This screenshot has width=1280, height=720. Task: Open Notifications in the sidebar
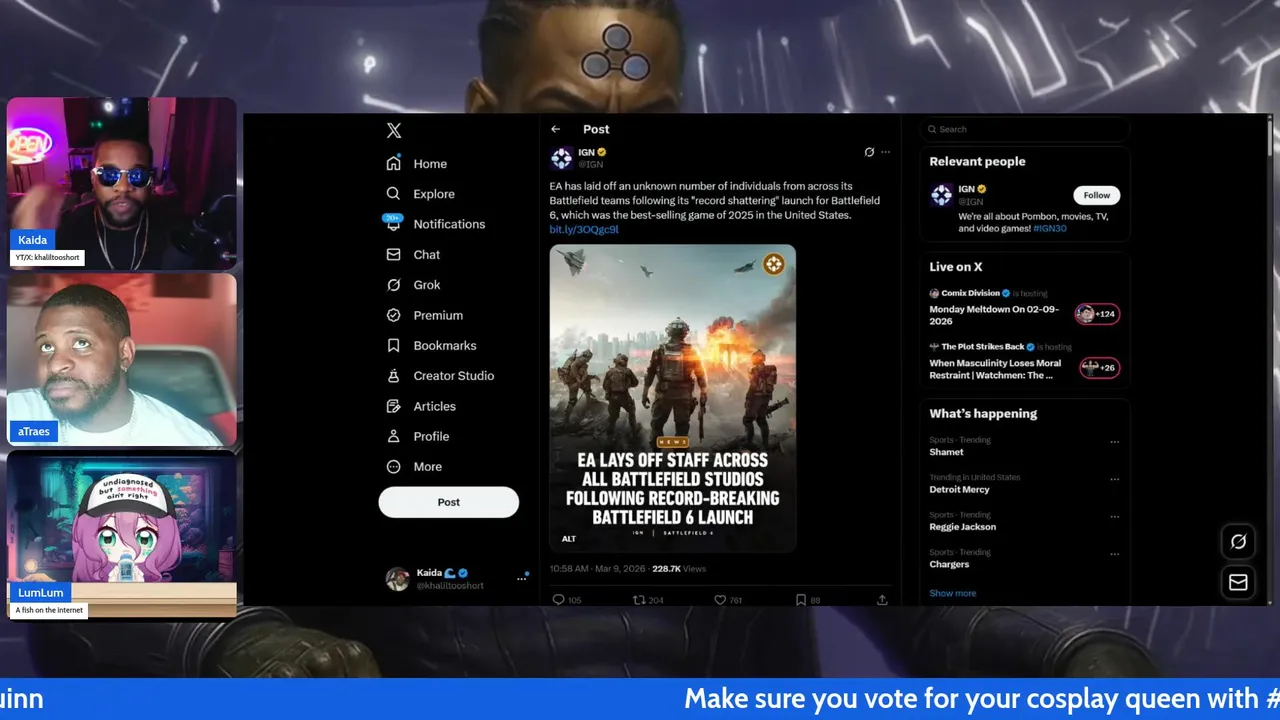click(435, 224)
